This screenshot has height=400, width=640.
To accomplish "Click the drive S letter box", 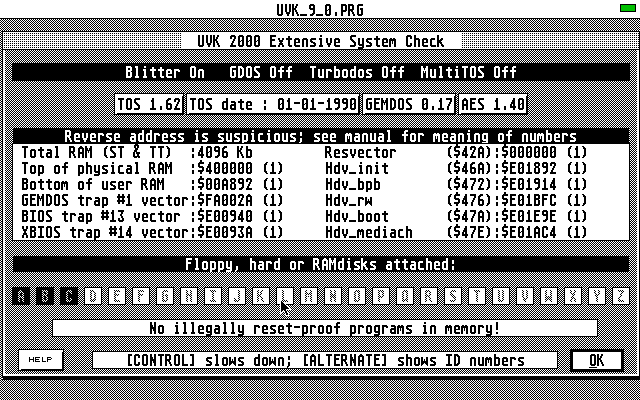I will [x=453, y=296].
